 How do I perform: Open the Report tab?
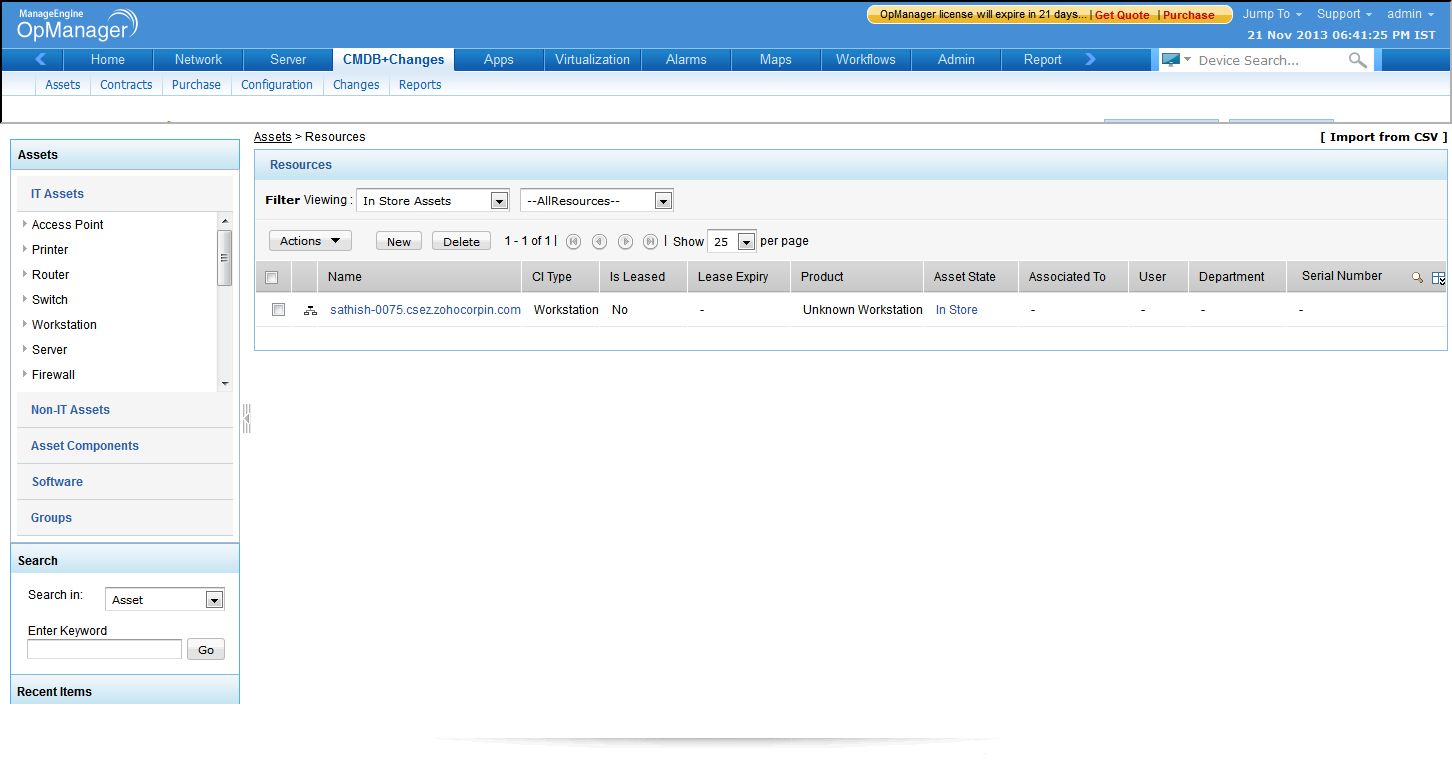pos(1042,59)
